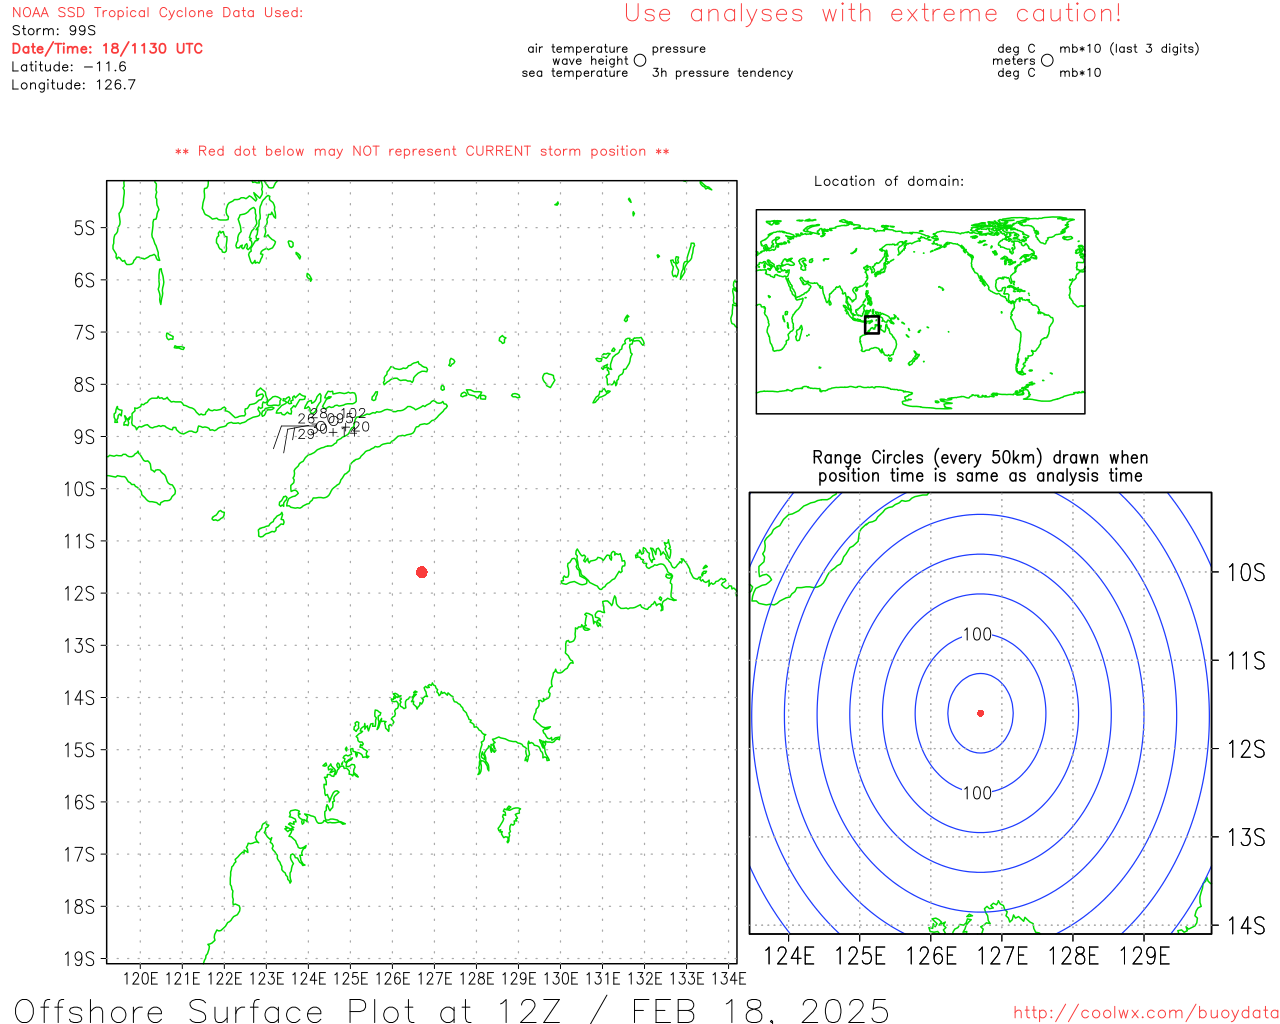This screenshot has height=1024, width=1280.
Task: Click 'NOAA SSD Tropical Cyclone Data Used:' heading
Action: tap(157, 13)
